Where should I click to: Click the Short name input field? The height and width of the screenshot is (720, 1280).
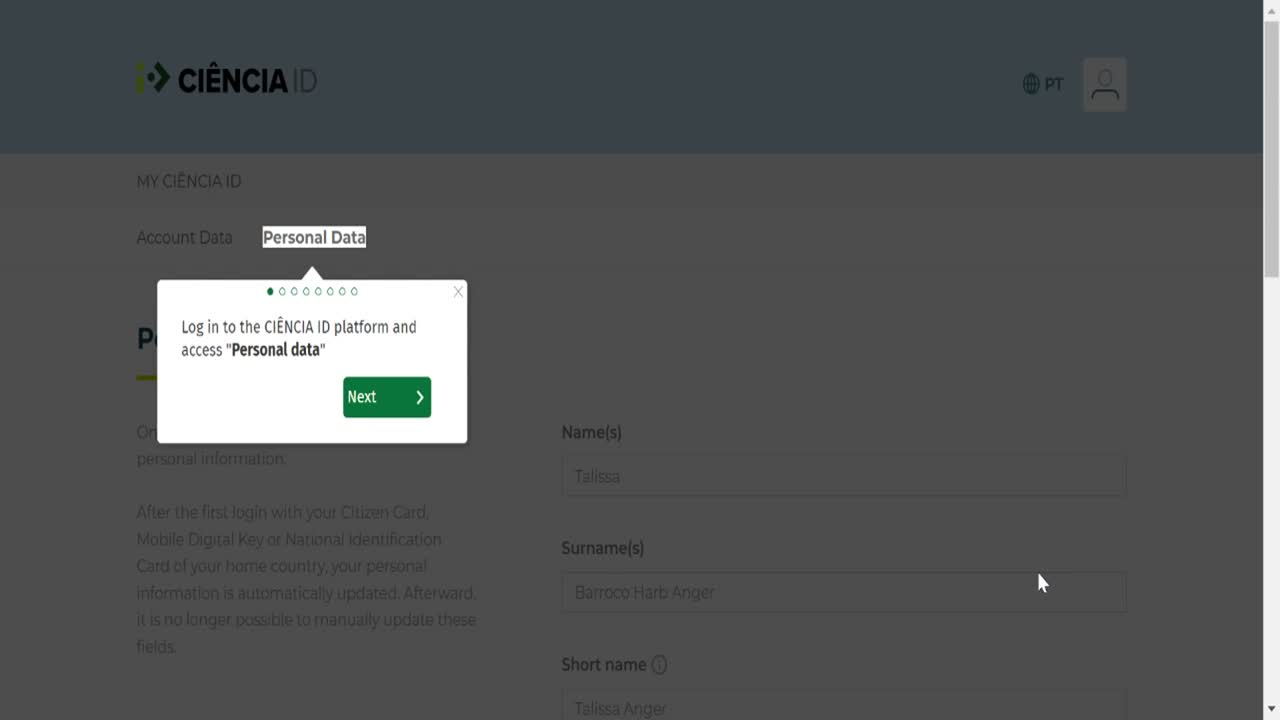pyautogui.click(x=844, y=705)
